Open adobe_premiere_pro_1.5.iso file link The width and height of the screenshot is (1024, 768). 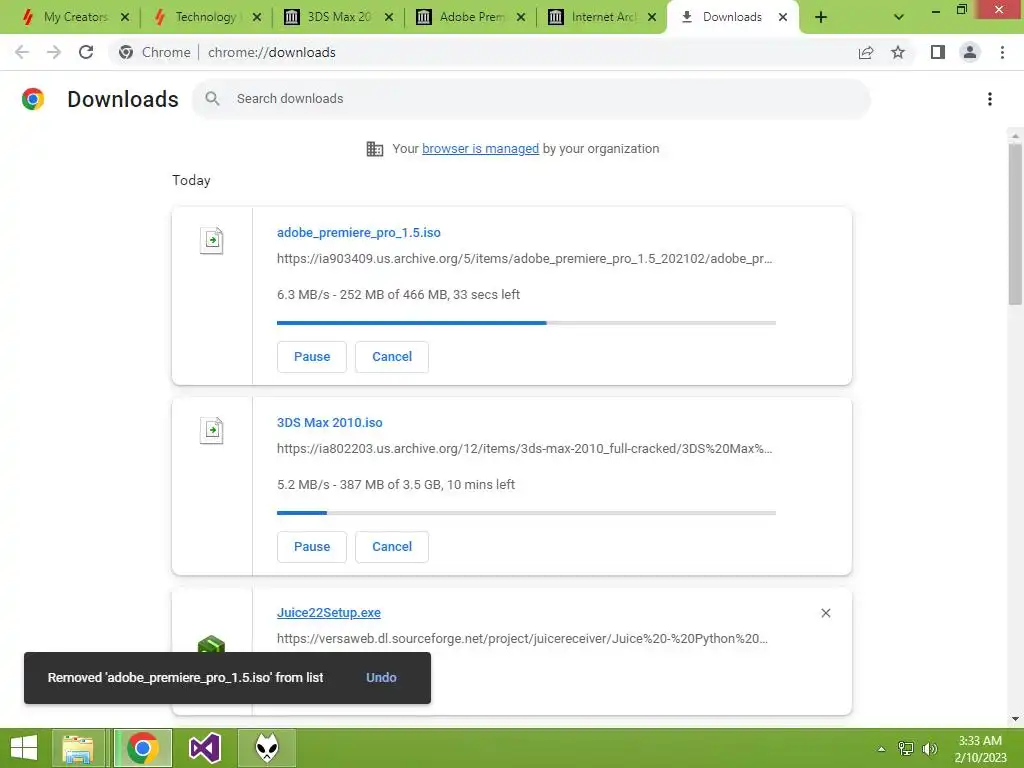pos(359,232)
